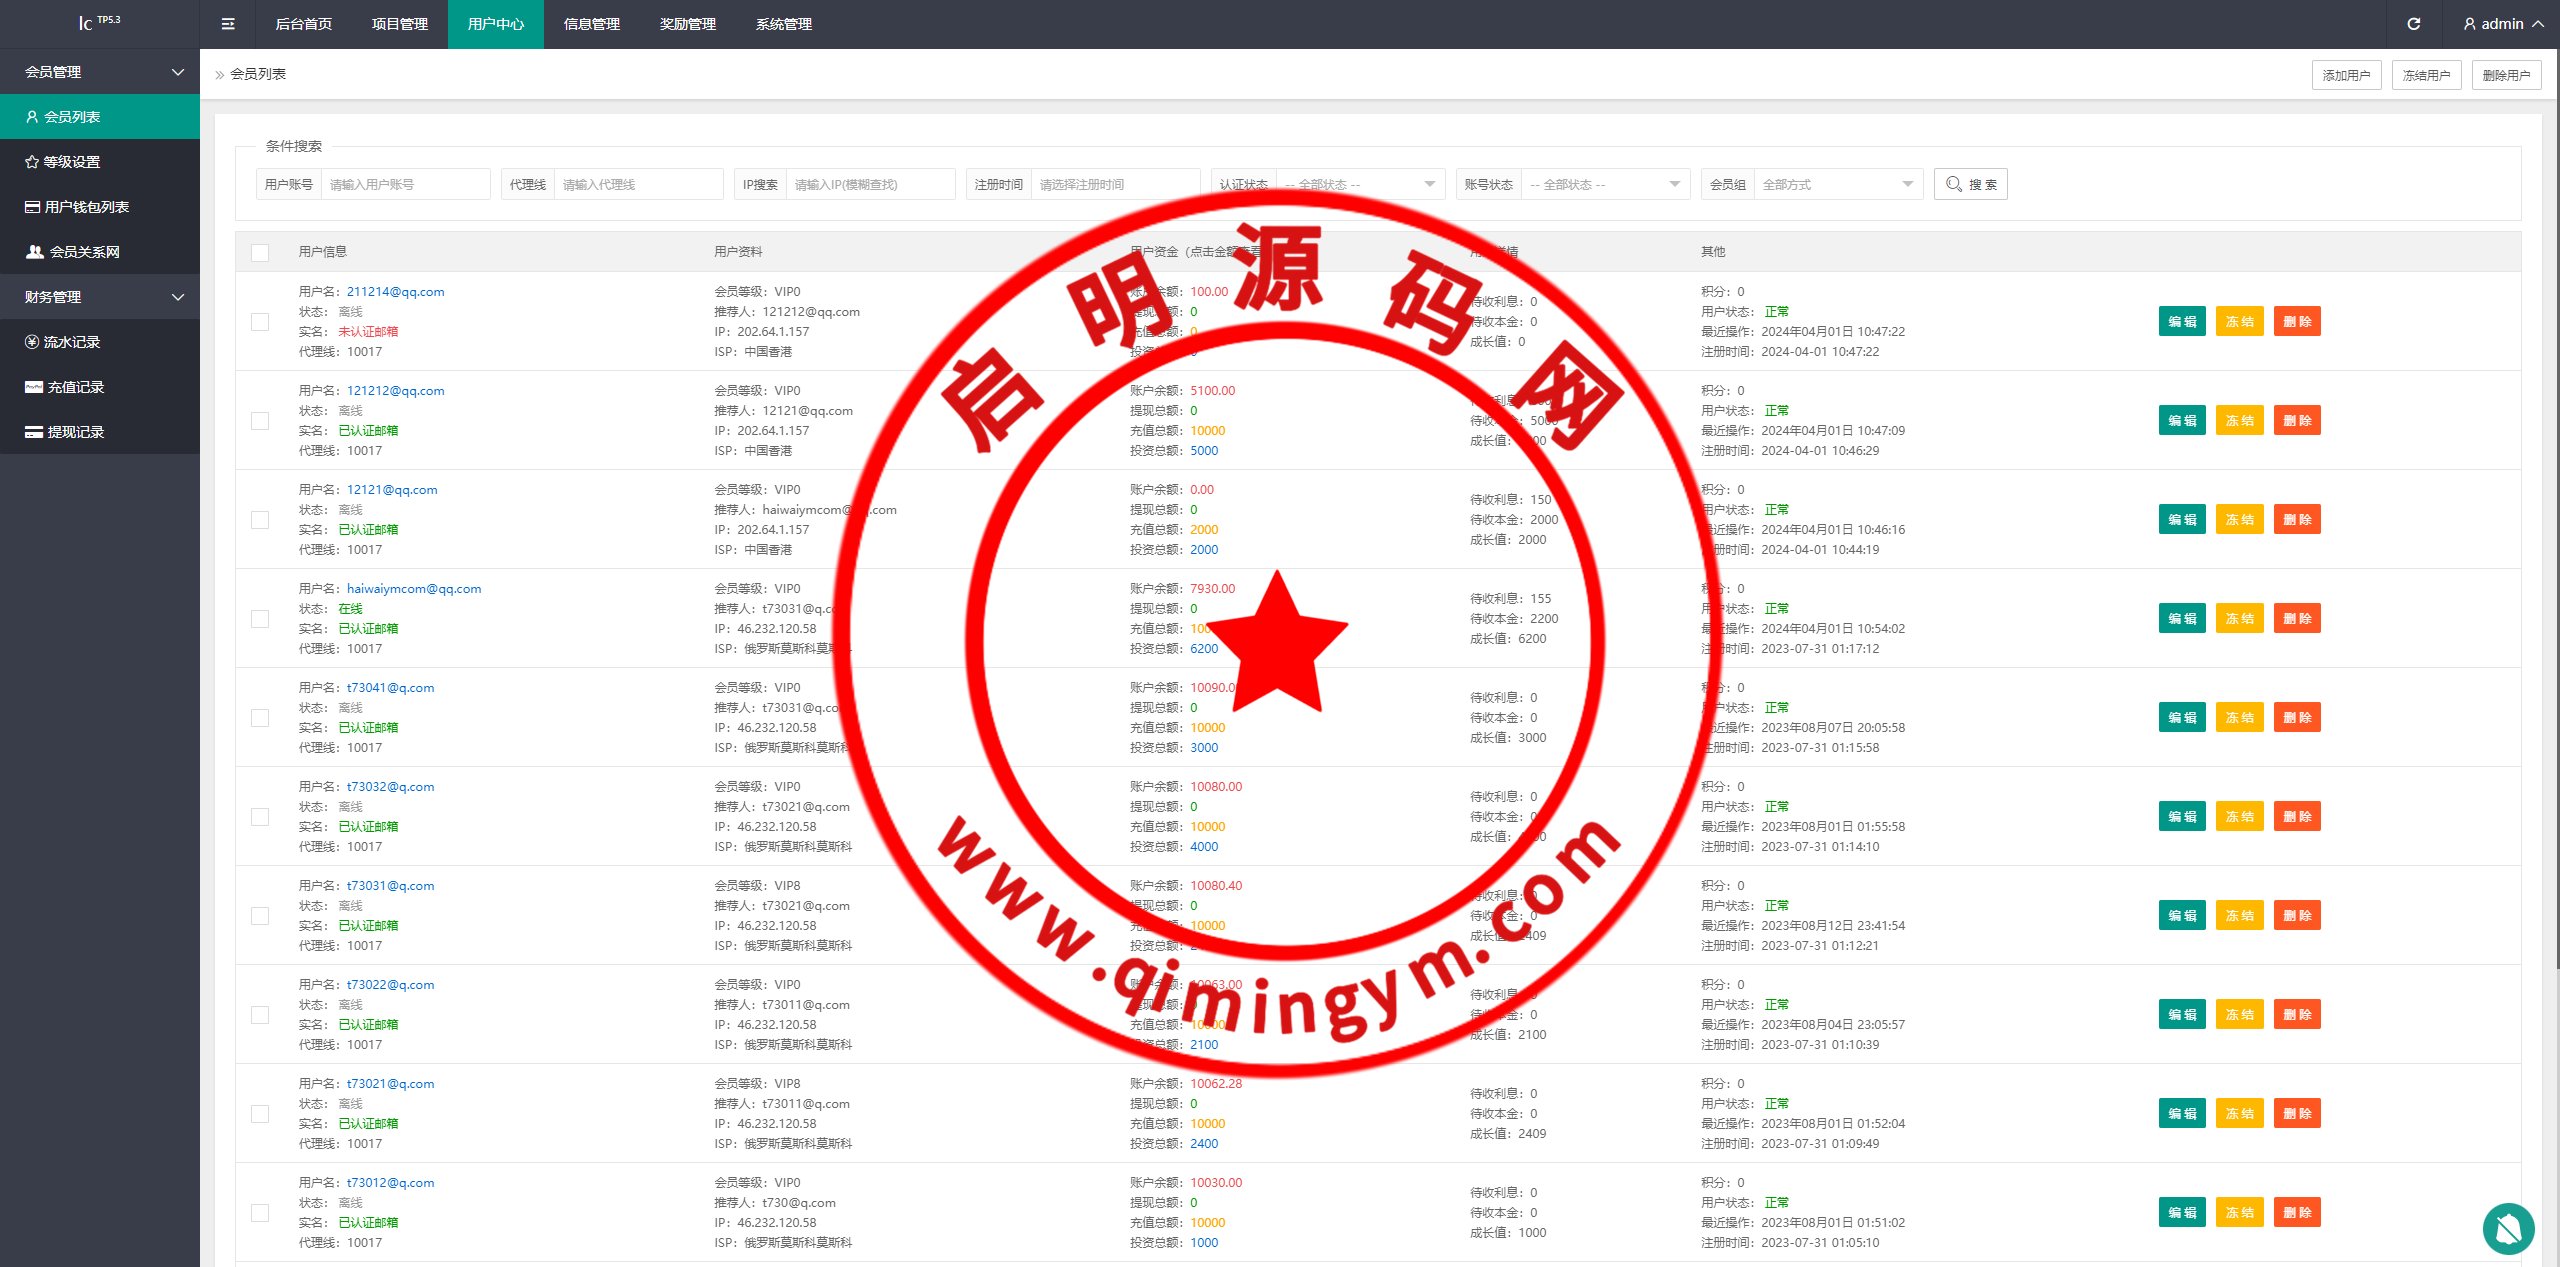Focus the 用户账号 input field
The width and height of the screenshot is (2560, 1267).
(x=405, y=185)
